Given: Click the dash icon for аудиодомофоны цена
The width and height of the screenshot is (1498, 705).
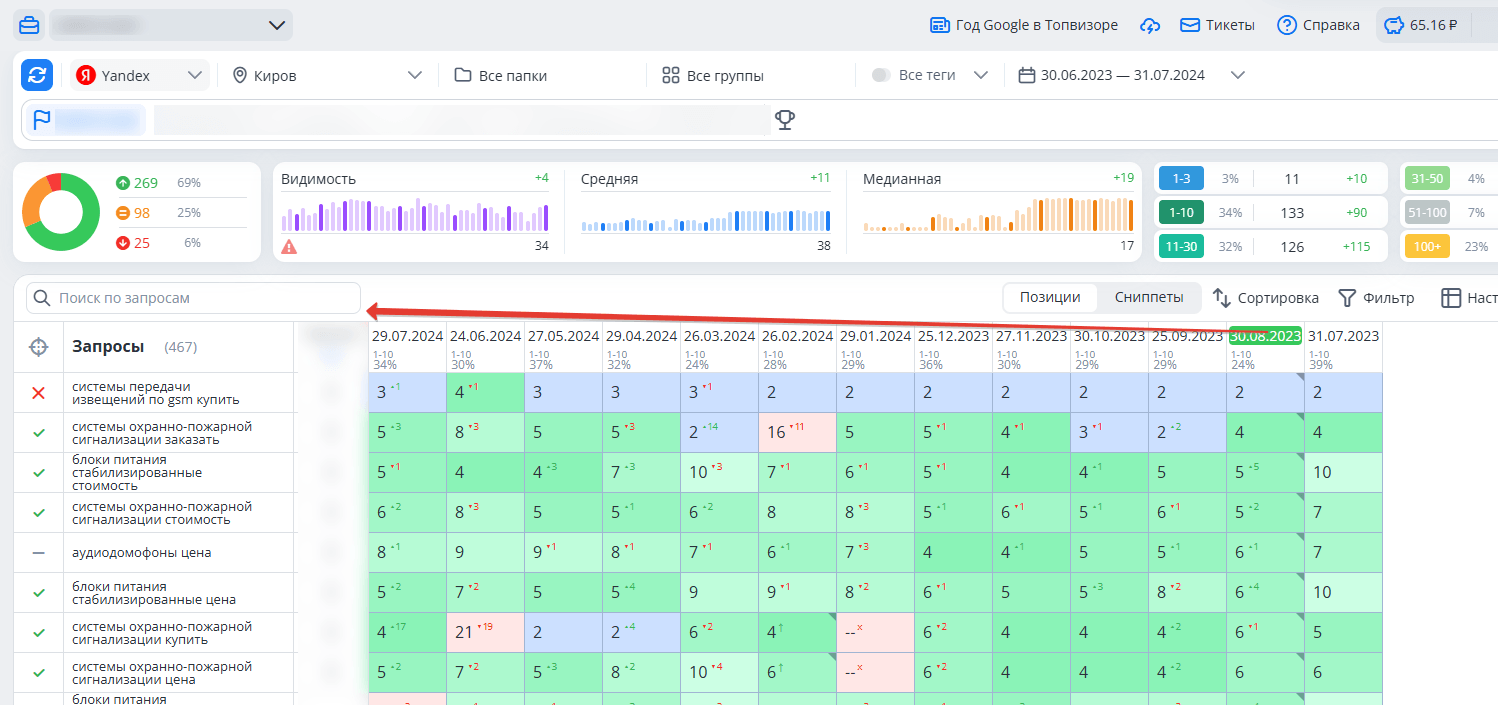Looking at the screenshot, I should click(39, 553).
